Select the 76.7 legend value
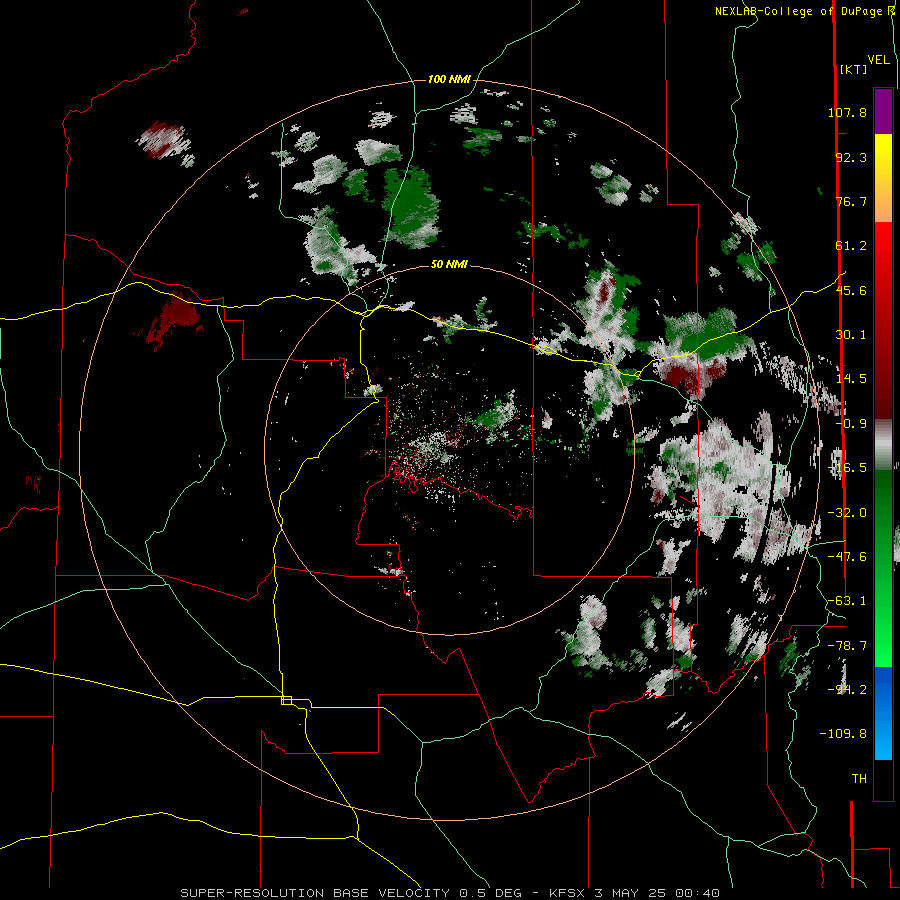900x900 pixels. point(851,201)
